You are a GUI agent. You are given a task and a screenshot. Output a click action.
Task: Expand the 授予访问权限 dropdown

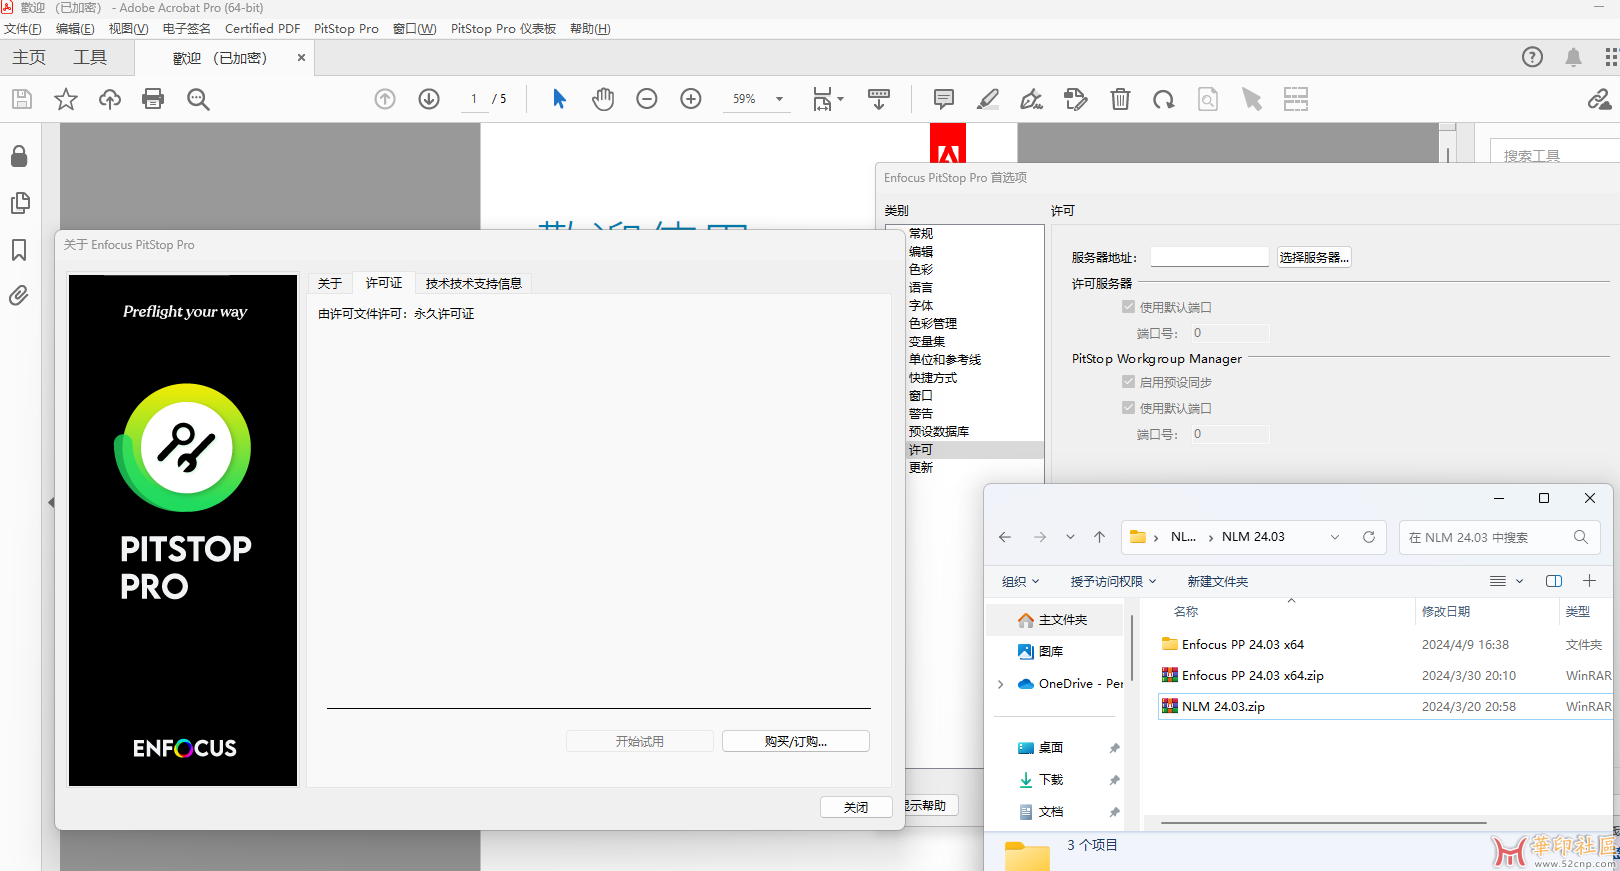pos(1113,581)
